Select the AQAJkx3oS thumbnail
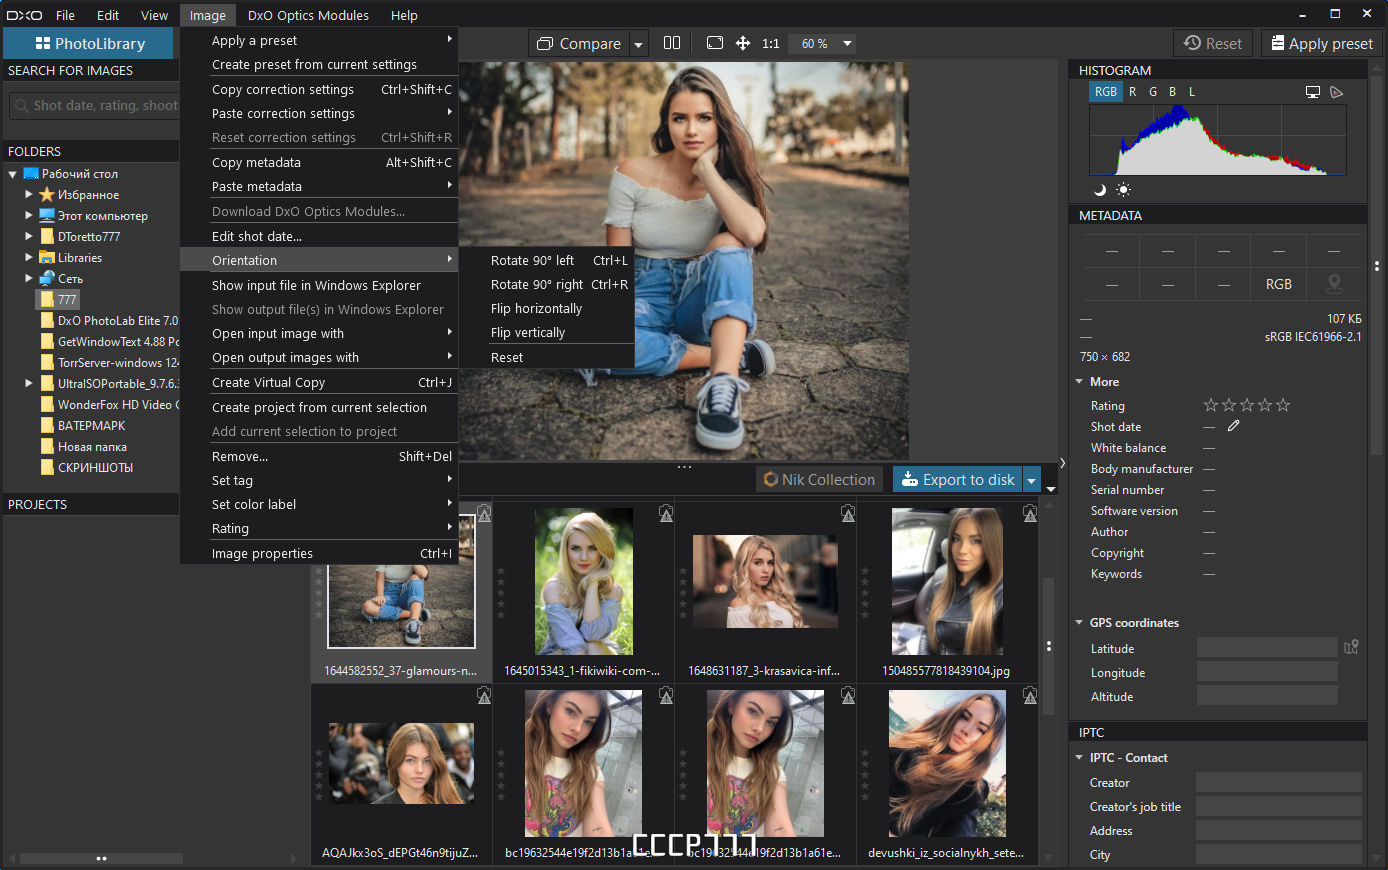The image size is (1388, 870). pos(401,763)
